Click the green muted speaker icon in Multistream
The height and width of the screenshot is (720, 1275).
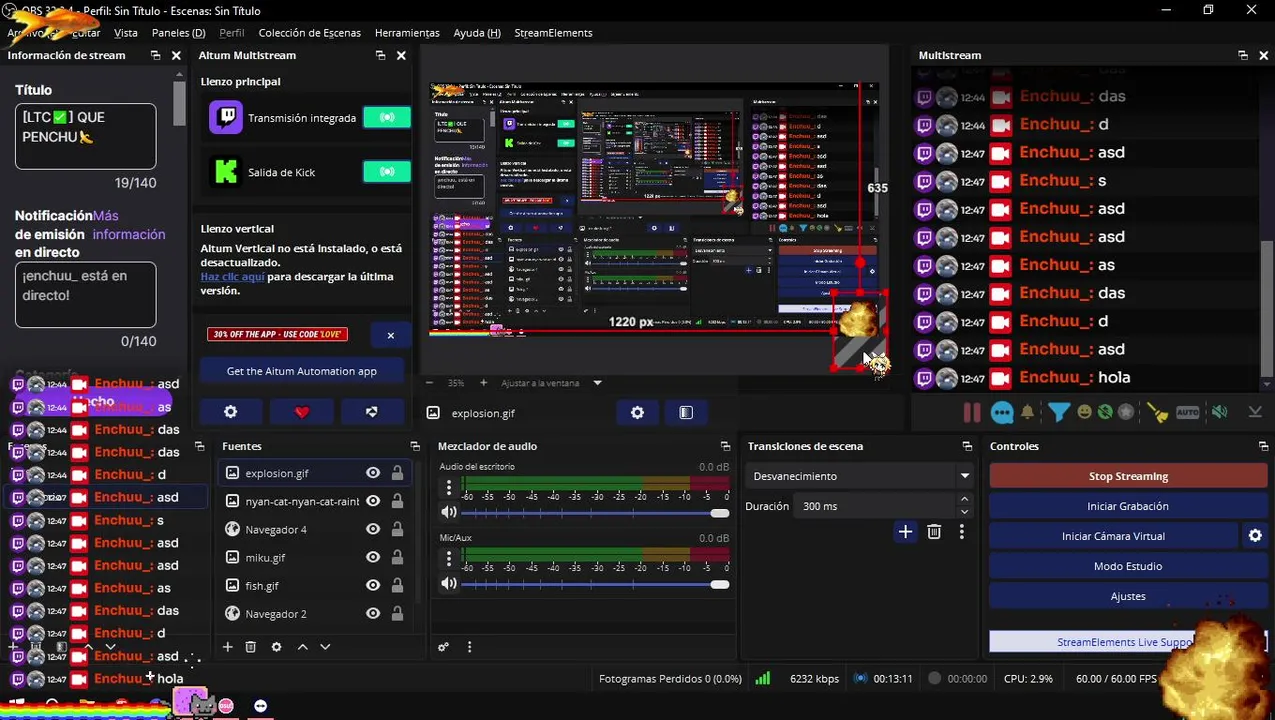(1220, 412)
